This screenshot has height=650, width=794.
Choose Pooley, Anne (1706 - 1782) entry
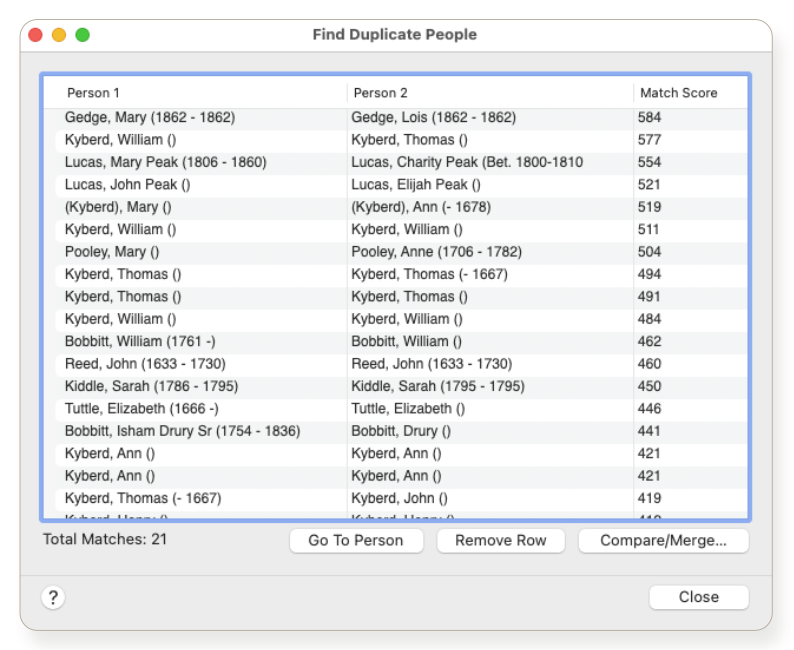pos(436,252)
